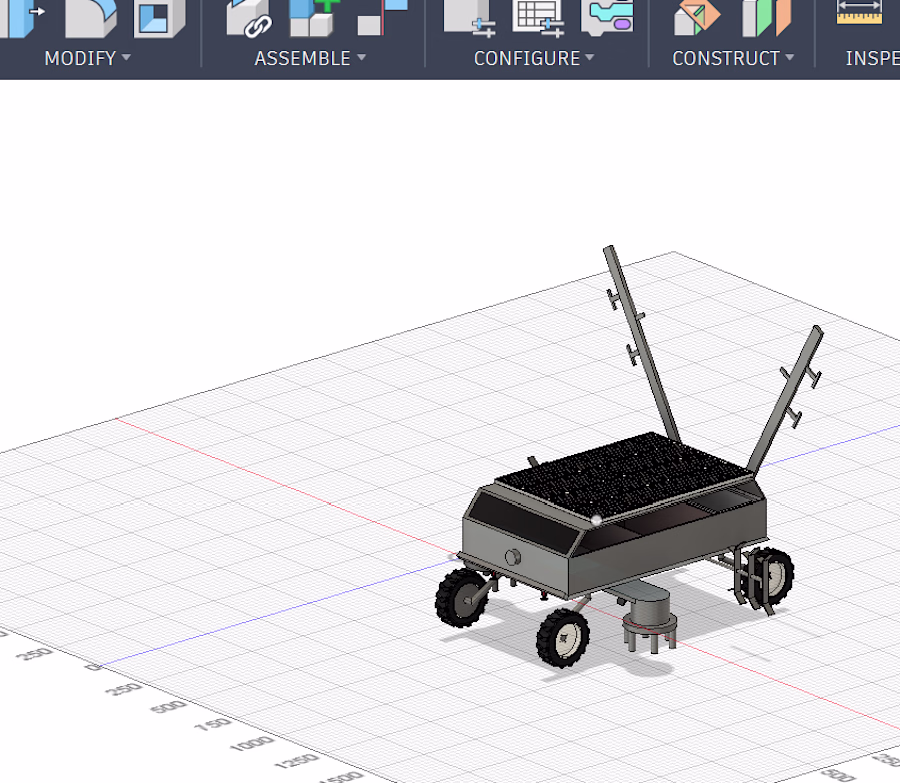This screenshot has width=900, height=783.
Task: Open the CONSTRUCT dropdown menu
Action: click(x=733, y=58)
